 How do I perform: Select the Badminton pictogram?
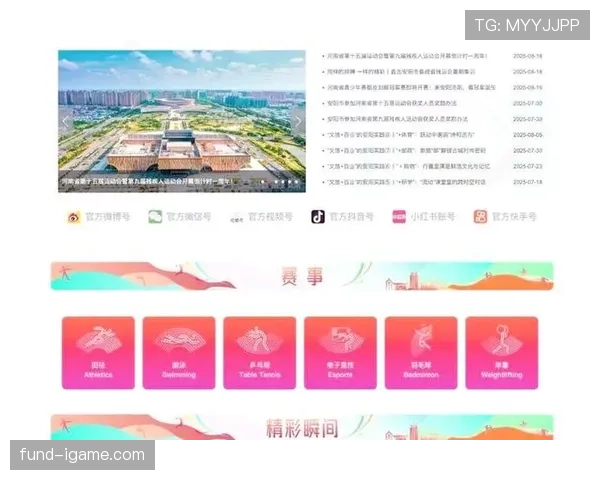(x=421, y=340)
